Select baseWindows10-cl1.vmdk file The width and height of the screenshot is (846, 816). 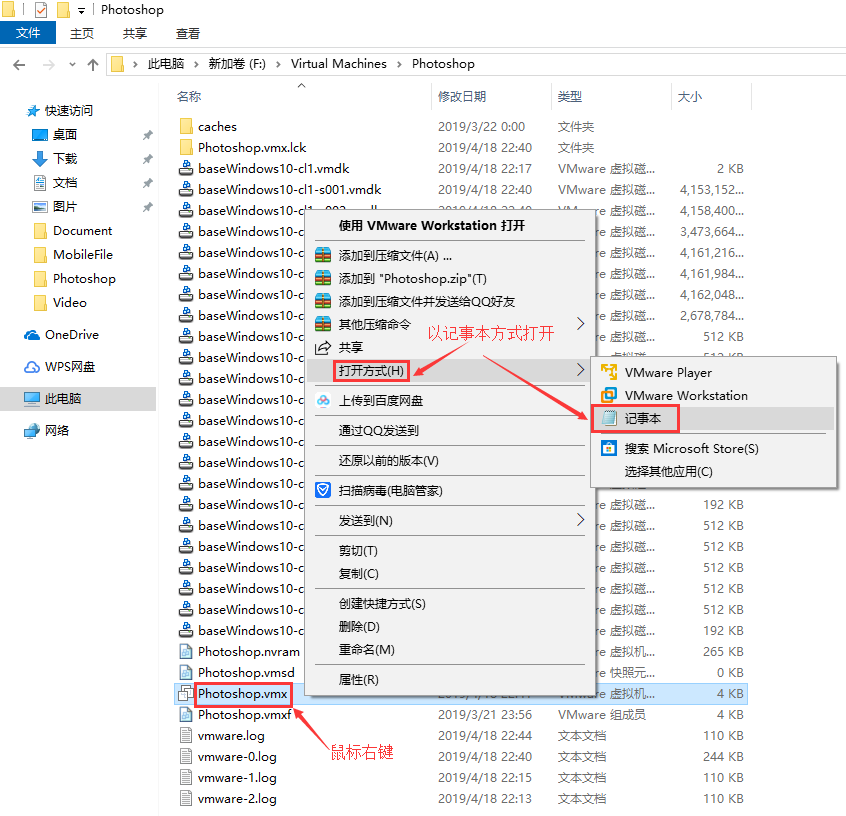[273, 168]
